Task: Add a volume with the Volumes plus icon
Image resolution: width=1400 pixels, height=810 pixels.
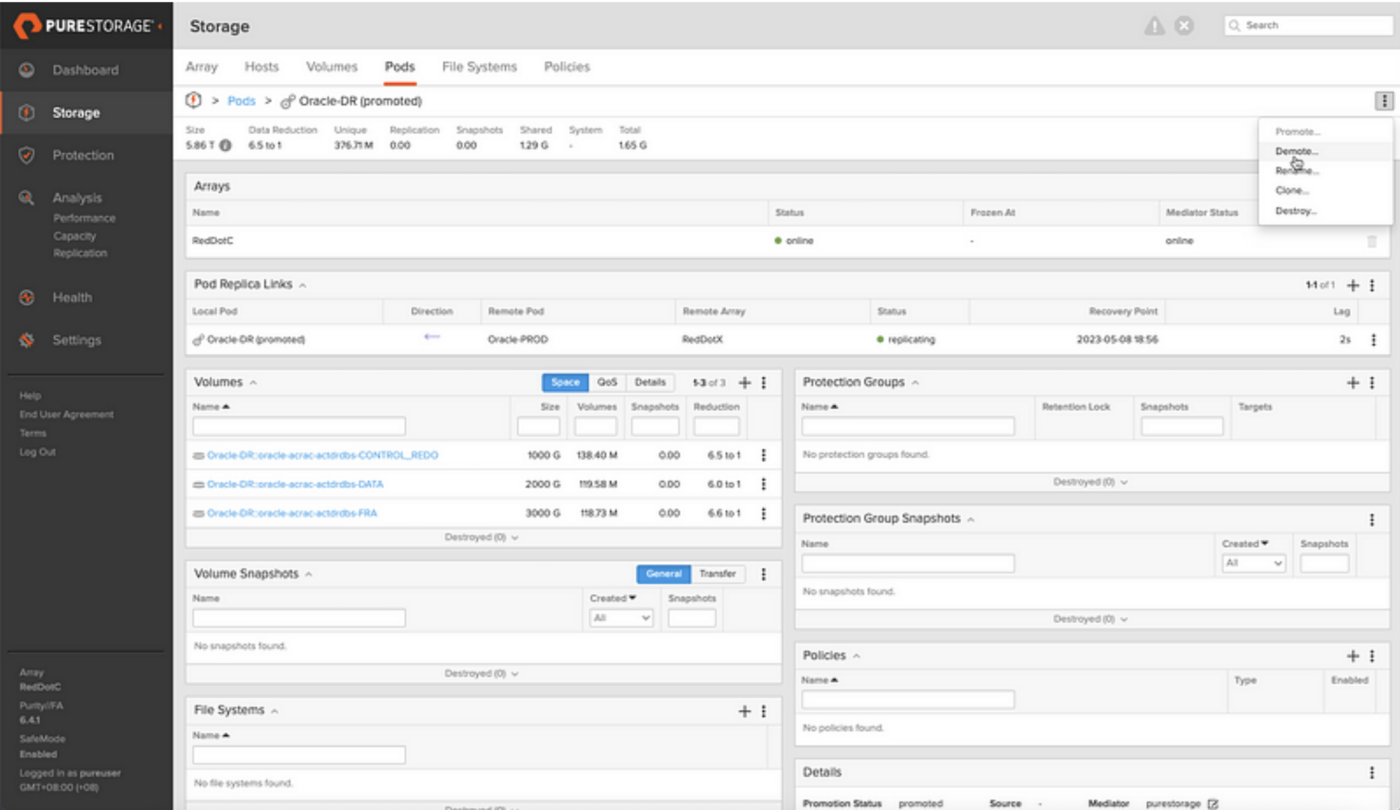Action: (x=744, y=382)
